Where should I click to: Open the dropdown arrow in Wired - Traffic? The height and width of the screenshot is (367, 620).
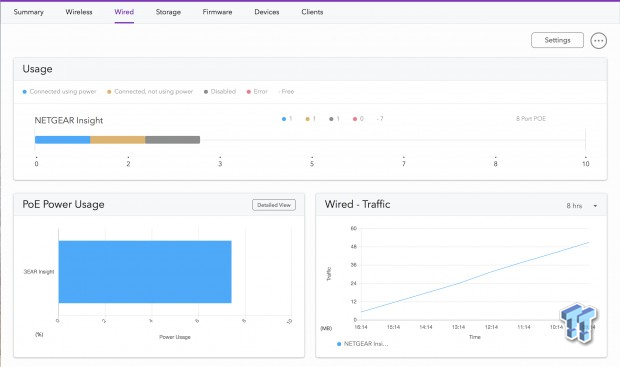point(595,206)
